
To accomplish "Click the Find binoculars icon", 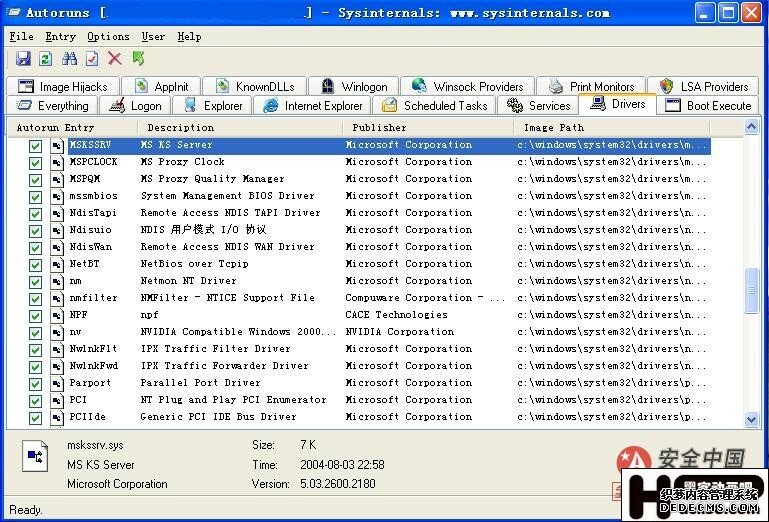I will [69, 59].
